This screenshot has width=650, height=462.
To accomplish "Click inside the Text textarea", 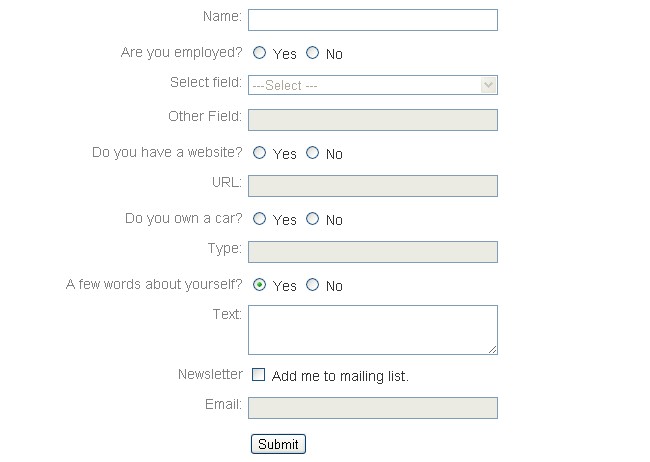I will (x=372, y=329).
